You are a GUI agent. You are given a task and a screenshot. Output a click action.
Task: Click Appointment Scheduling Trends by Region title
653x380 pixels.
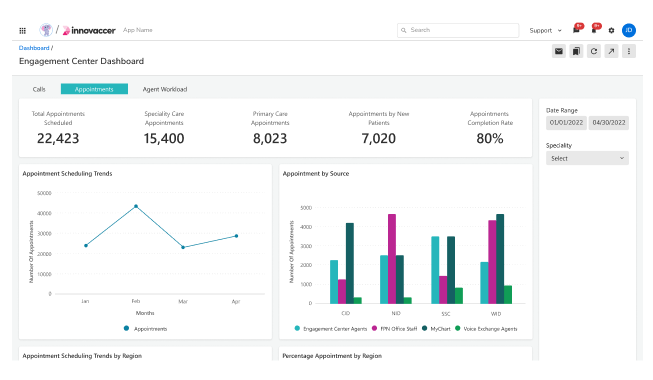82,356
